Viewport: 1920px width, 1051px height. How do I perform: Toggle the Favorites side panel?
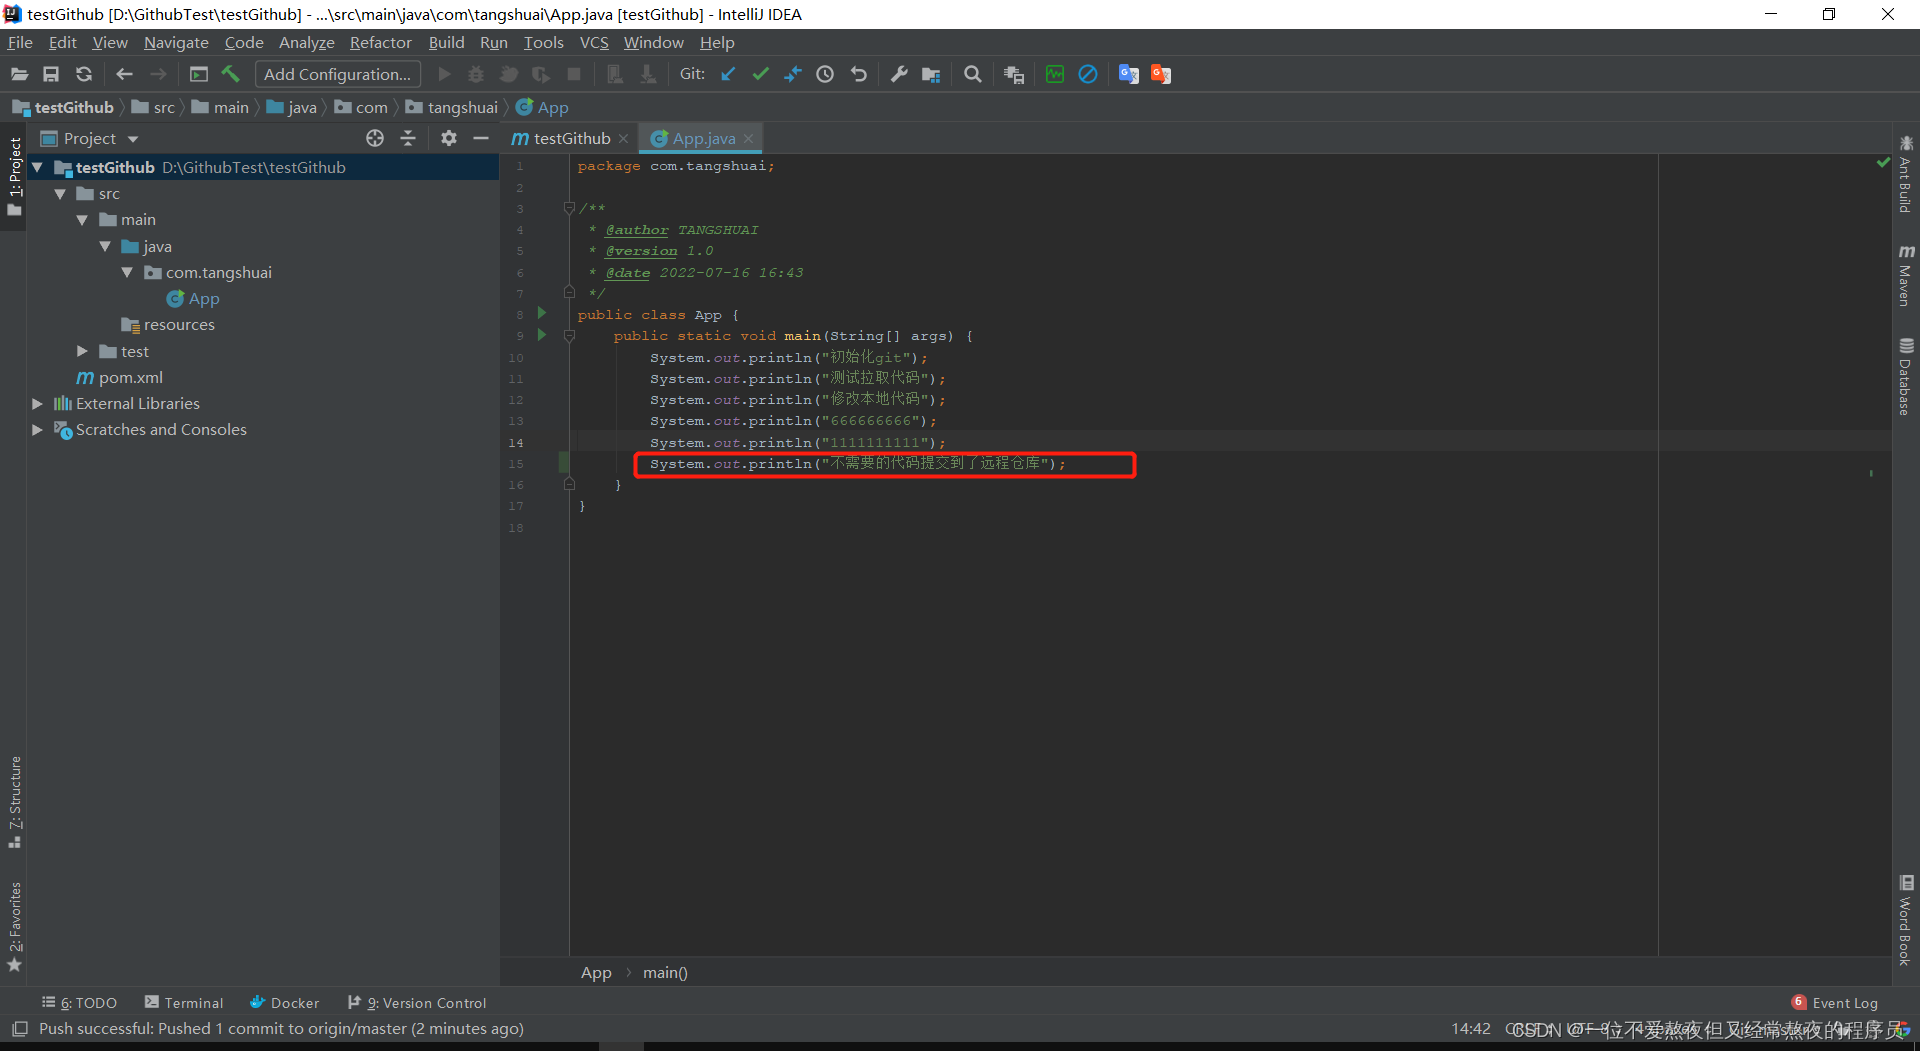tap(14, 927)
